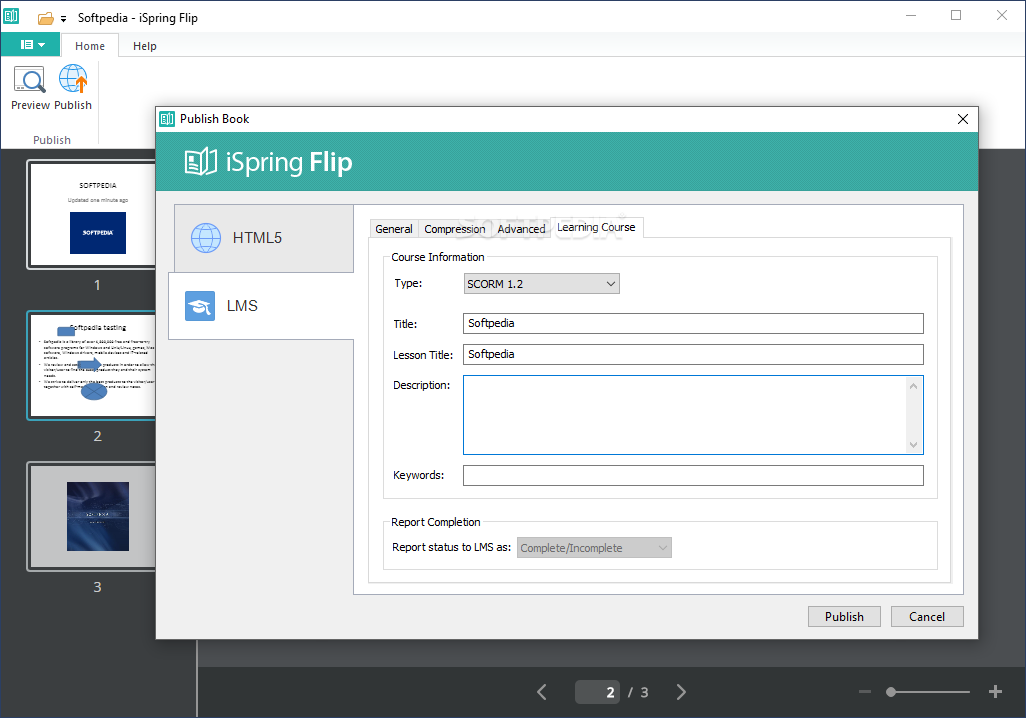Click the 'Report Completion' group label

(436, 522)
